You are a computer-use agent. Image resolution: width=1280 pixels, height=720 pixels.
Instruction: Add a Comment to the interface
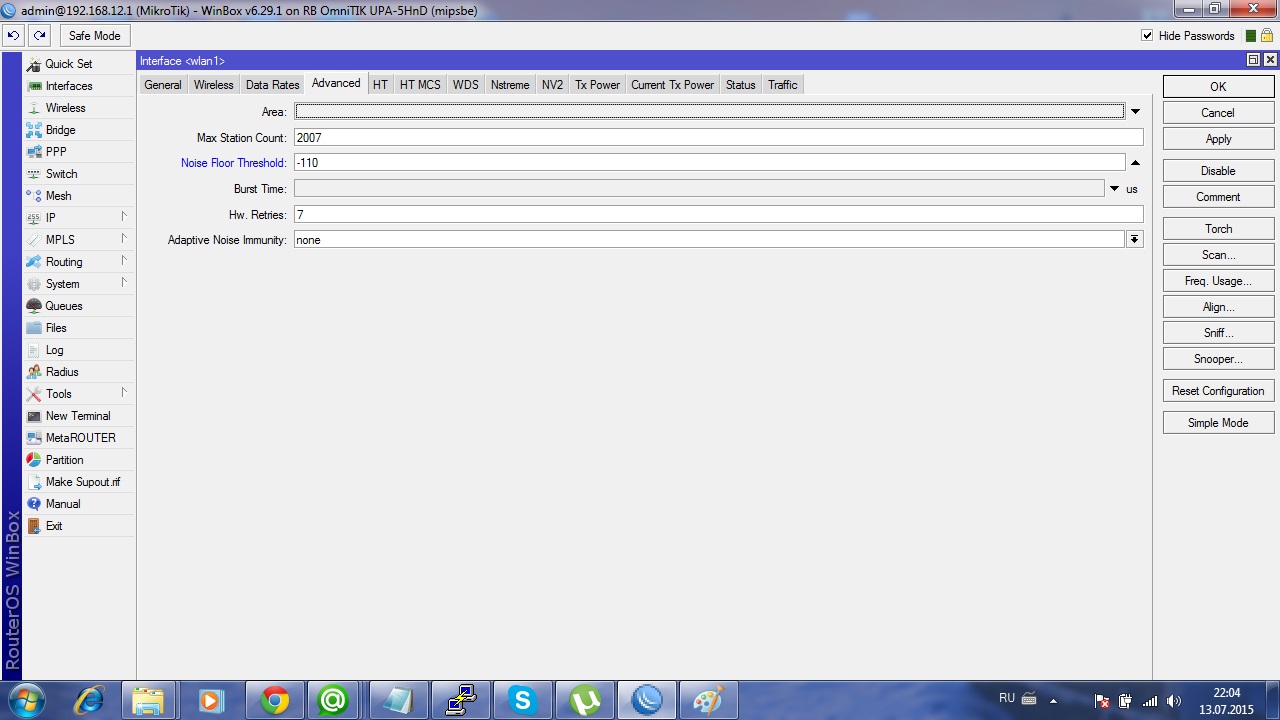[1218, 197]
